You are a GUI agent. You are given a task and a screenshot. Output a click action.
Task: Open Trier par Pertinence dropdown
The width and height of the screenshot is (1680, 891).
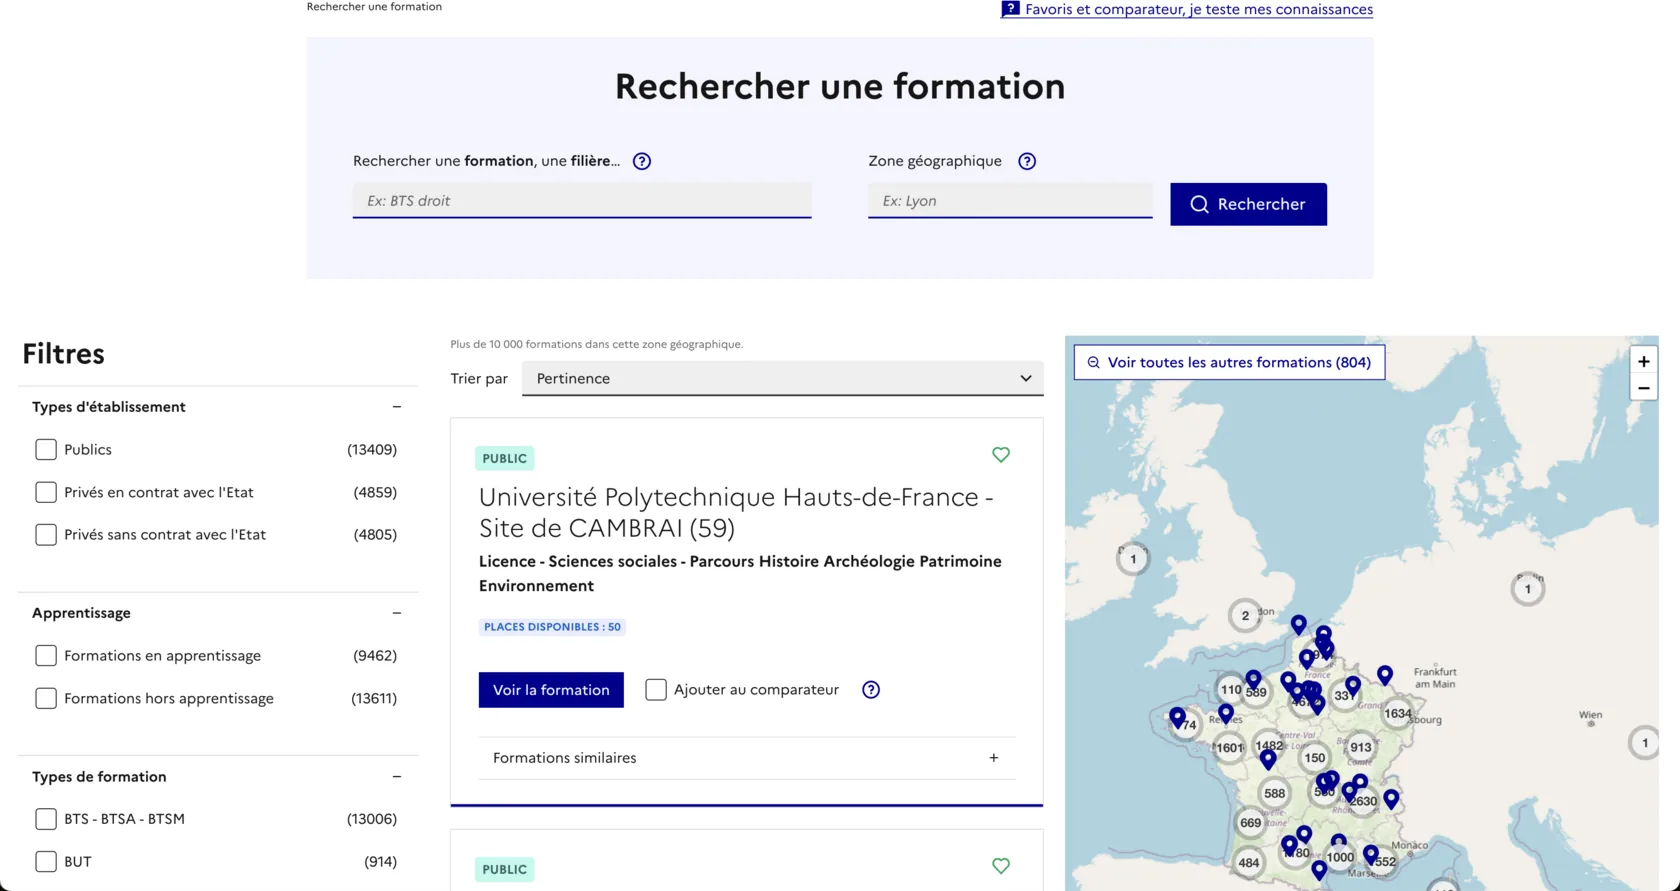(x=783, y=378)
